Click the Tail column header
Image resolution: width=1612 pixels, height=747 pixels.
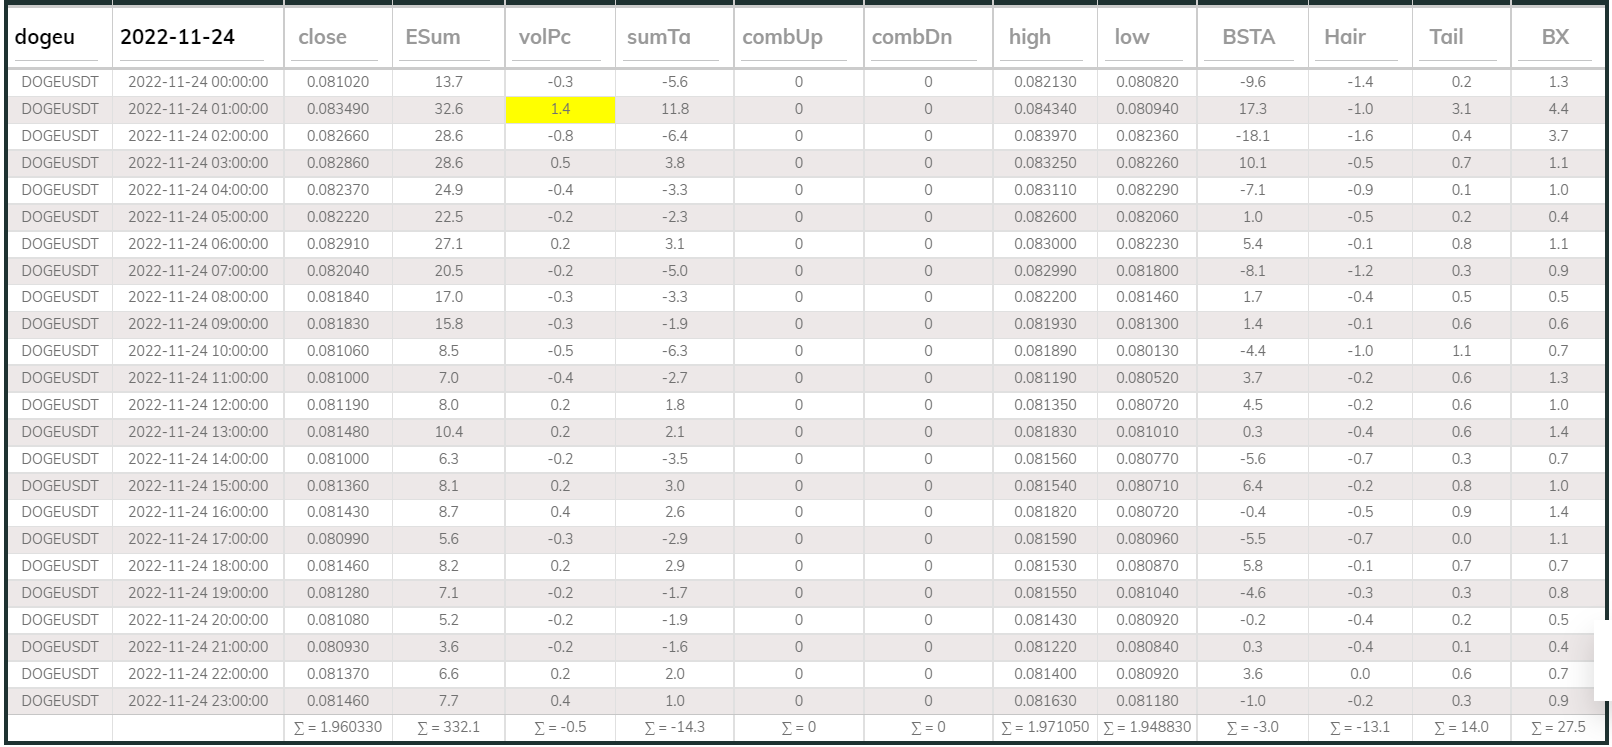(1460, 37)
